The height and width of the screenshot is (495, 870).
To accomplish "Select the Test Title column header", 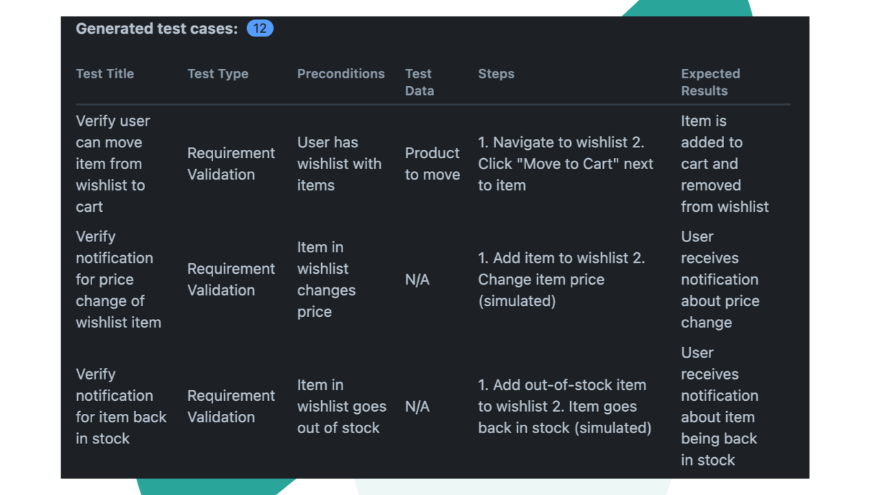I will (105, 74).
